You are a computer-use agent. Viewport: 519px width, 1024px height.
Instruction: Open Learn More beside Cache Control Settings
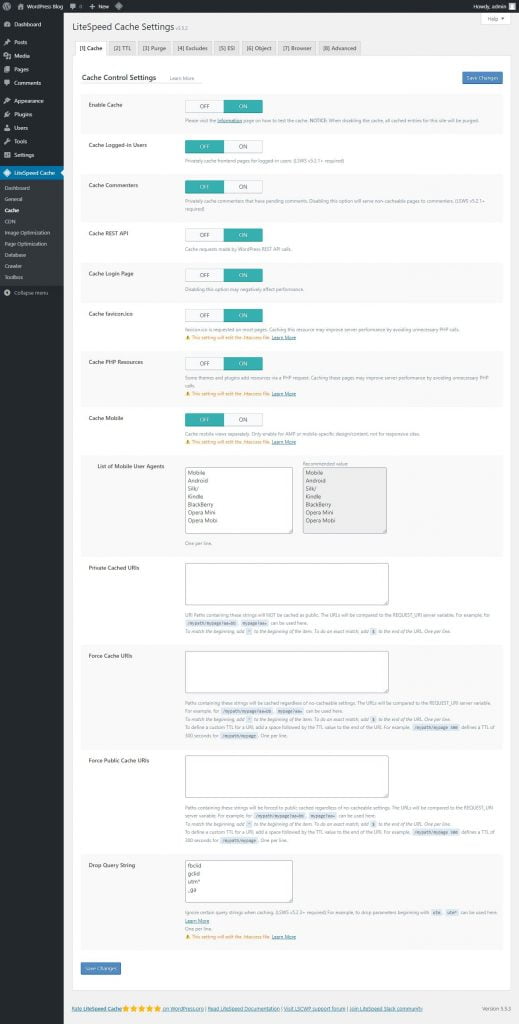point(182,78)
